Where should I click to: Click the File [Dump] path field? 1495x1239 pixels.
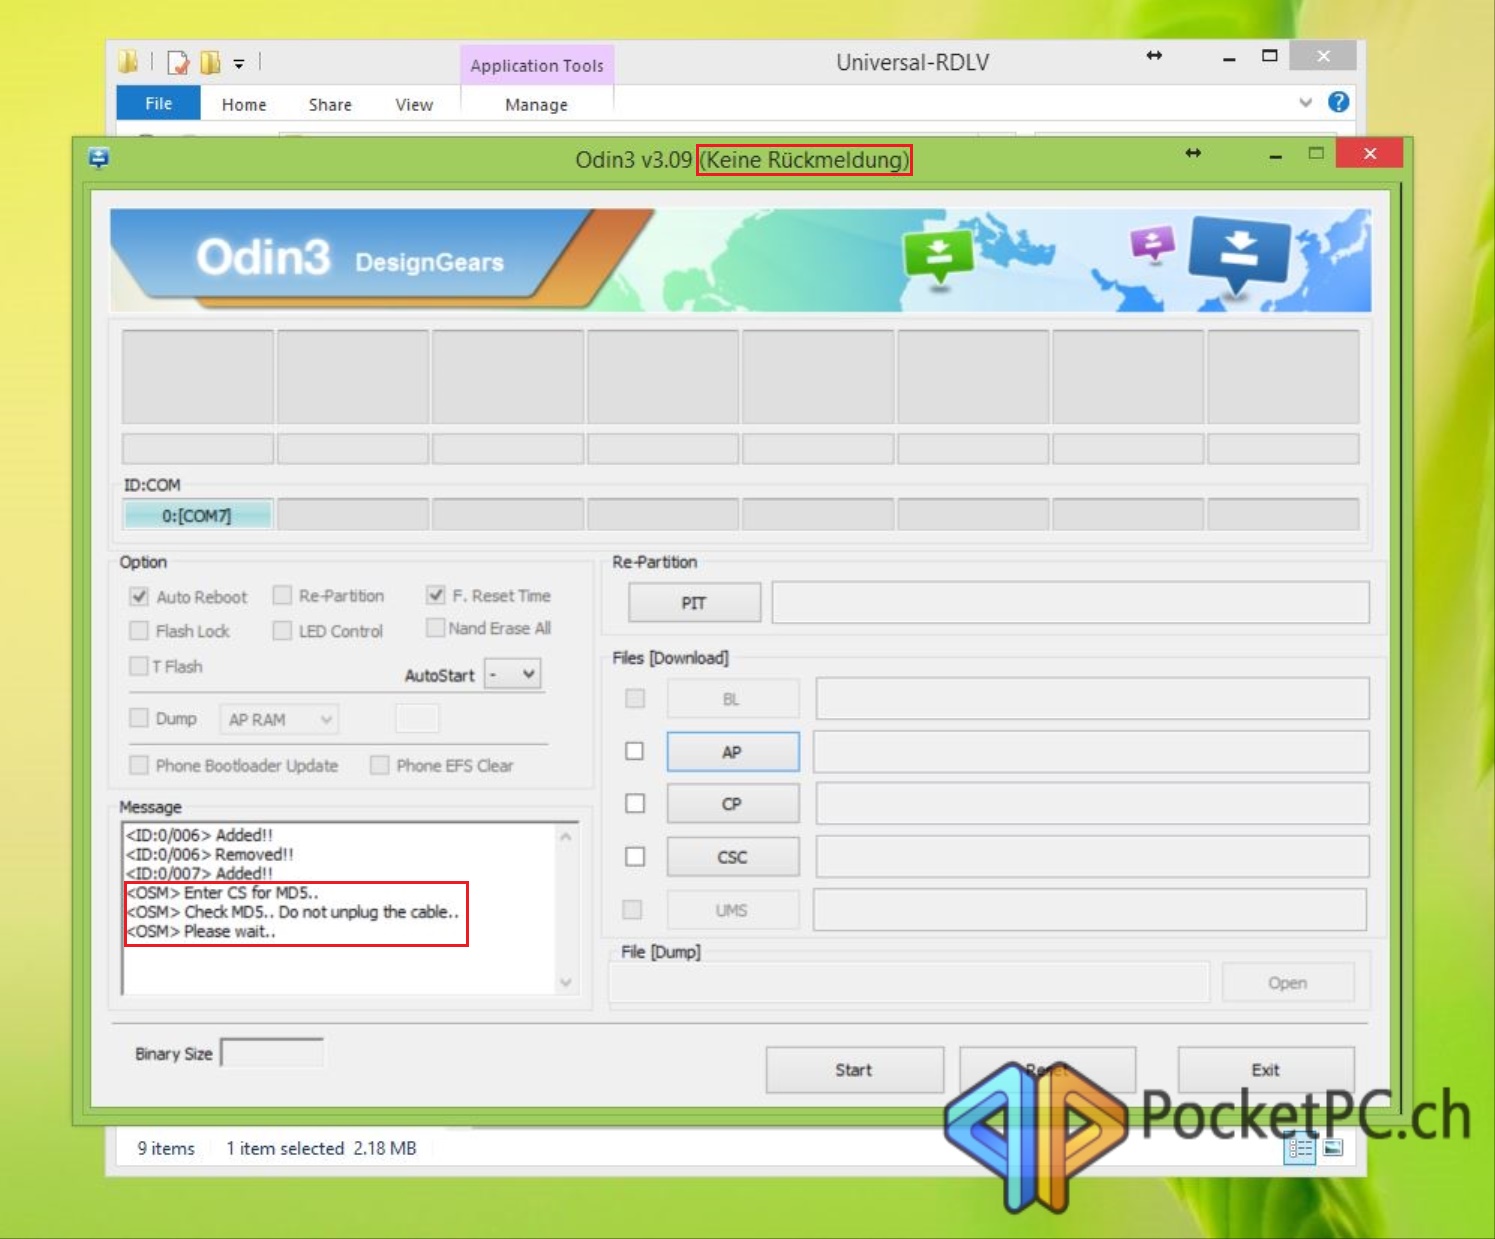pyautogui.click(x=910, y=983)
